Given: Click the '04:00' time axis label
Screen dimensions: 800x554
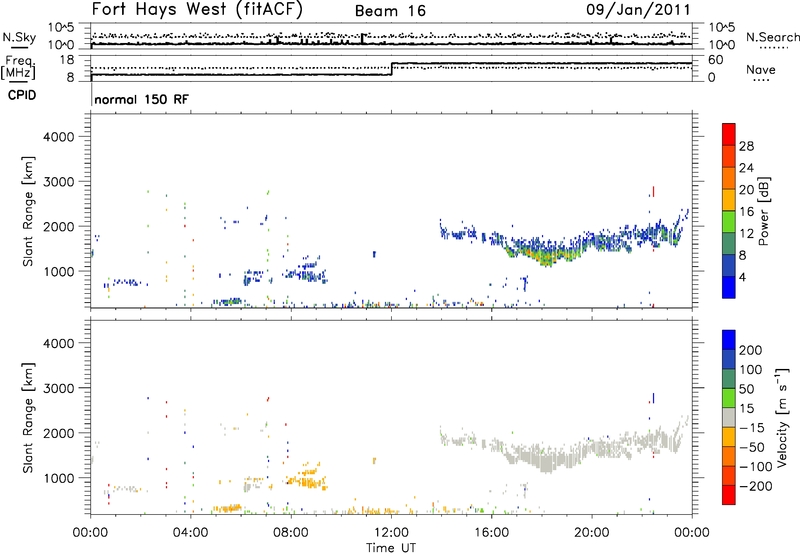Looking at the screenshot, I should [x=190, y=533].
